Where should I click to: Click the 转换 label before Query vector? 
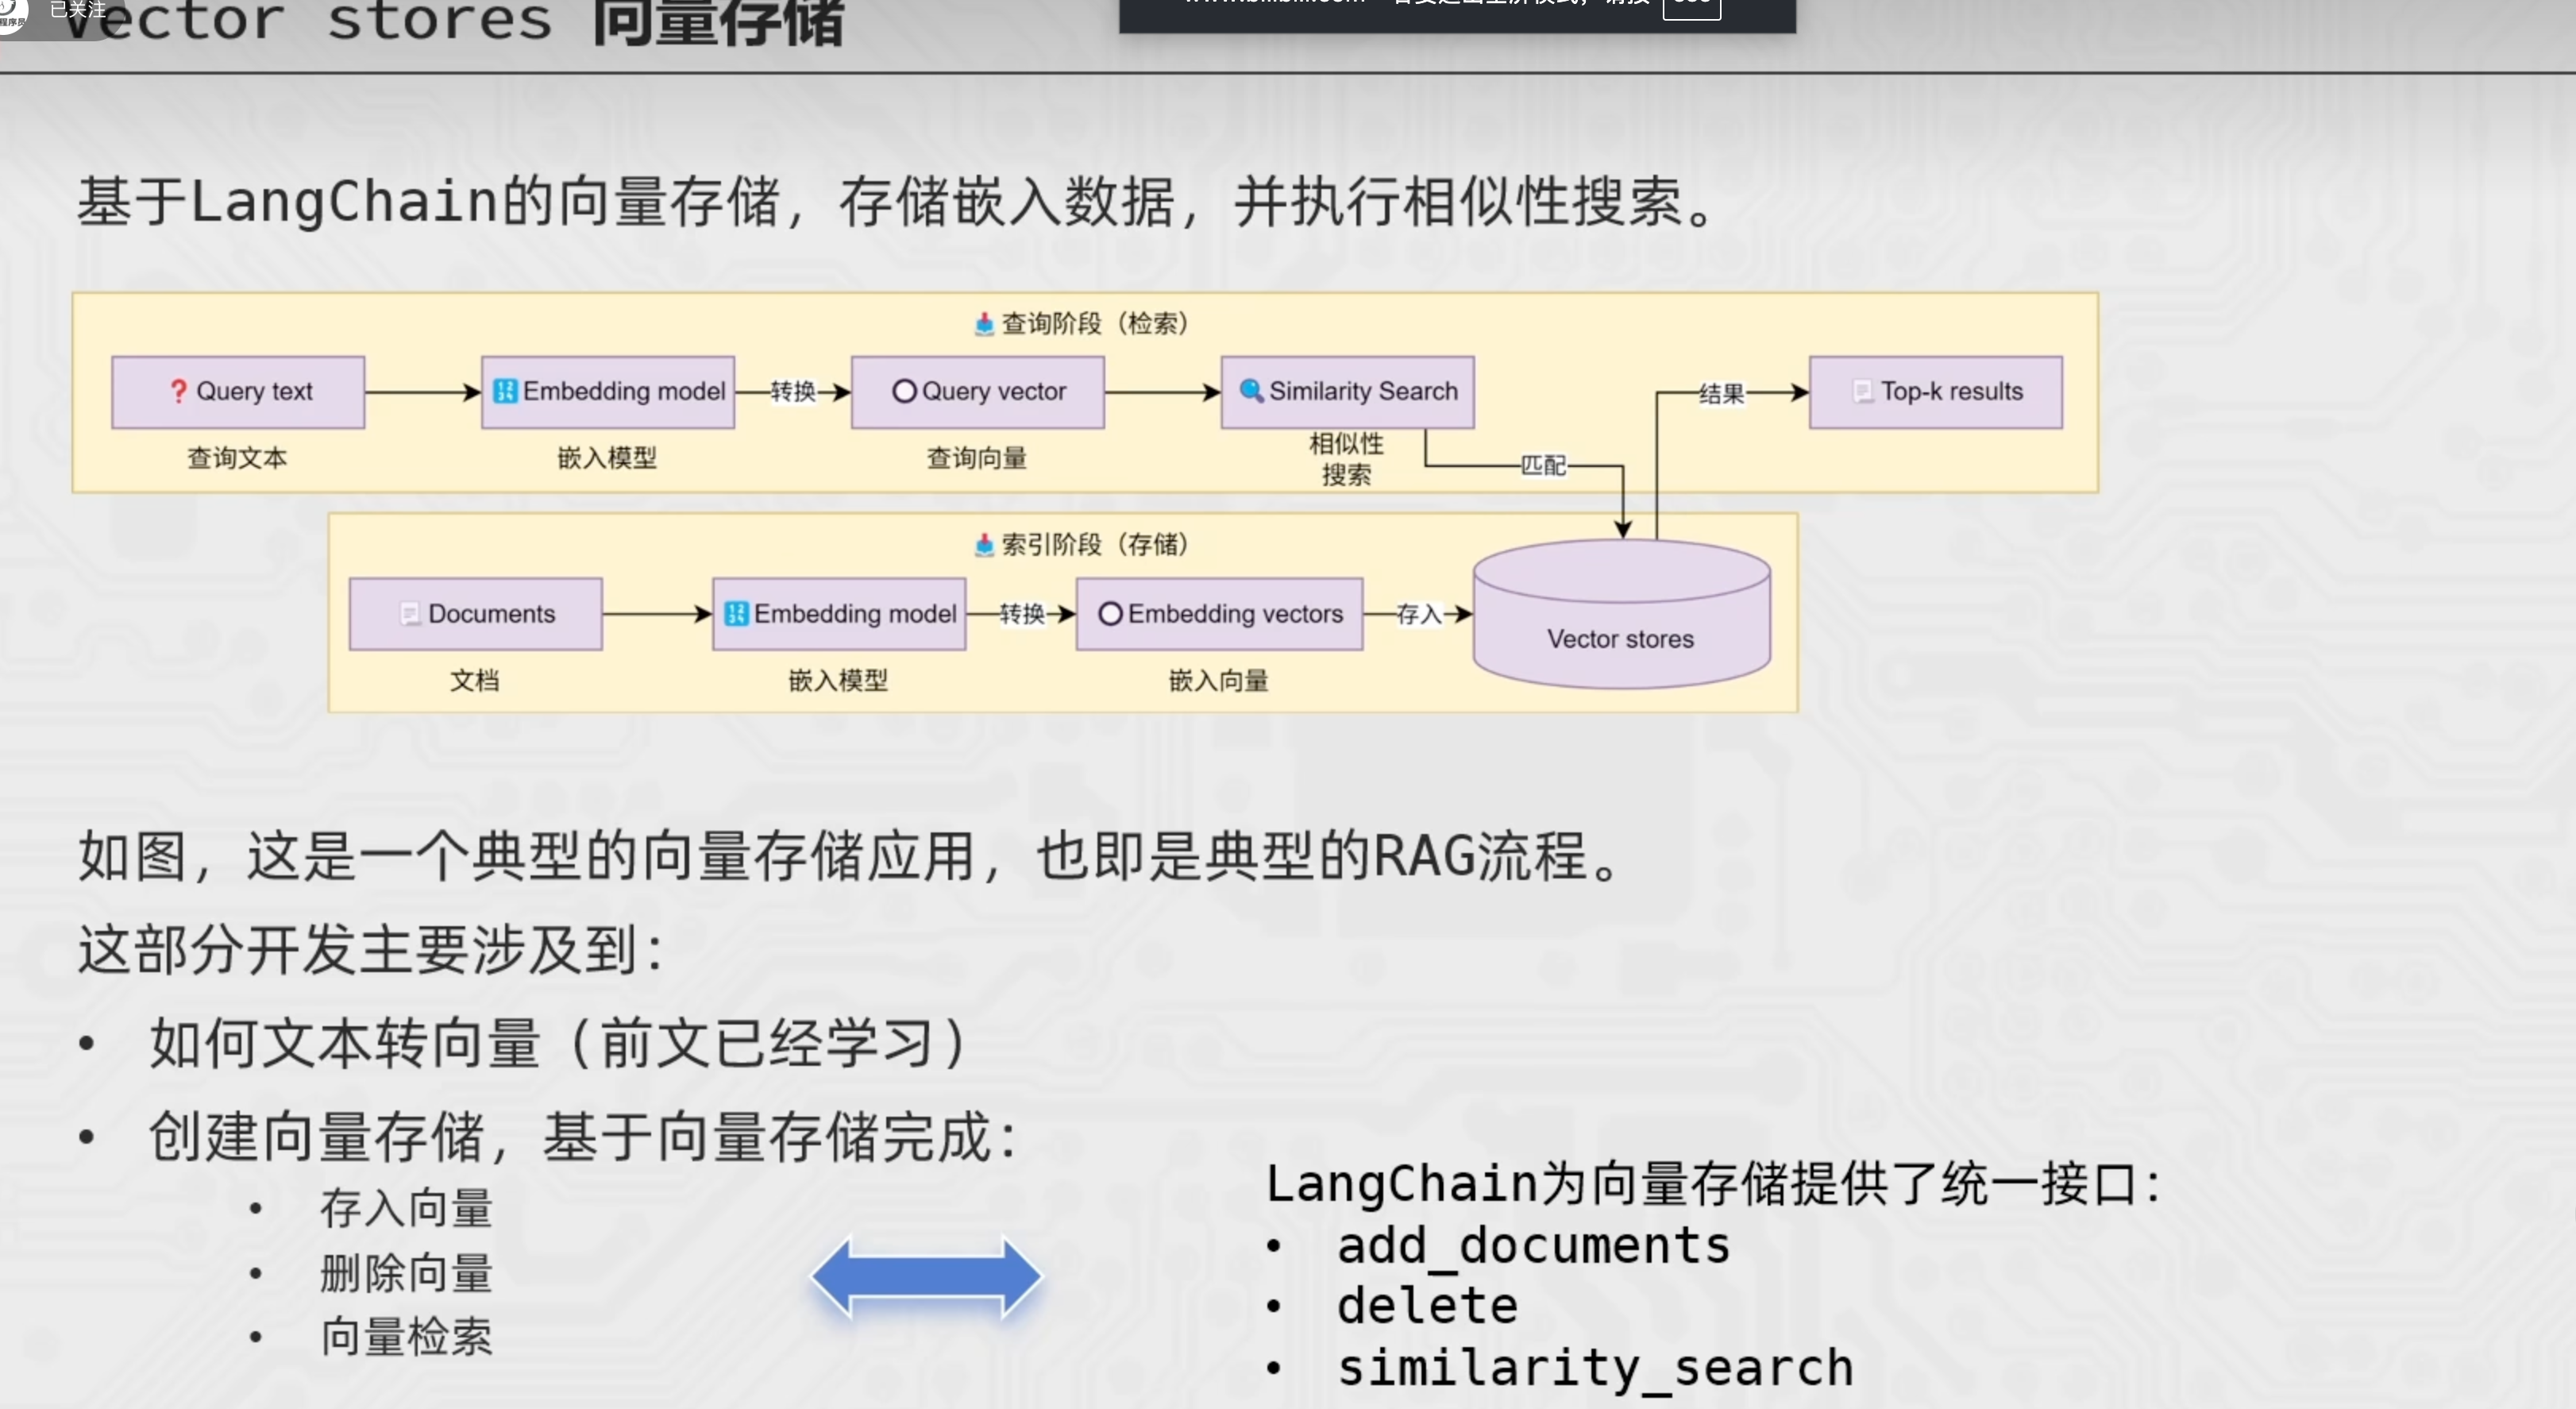793,391
